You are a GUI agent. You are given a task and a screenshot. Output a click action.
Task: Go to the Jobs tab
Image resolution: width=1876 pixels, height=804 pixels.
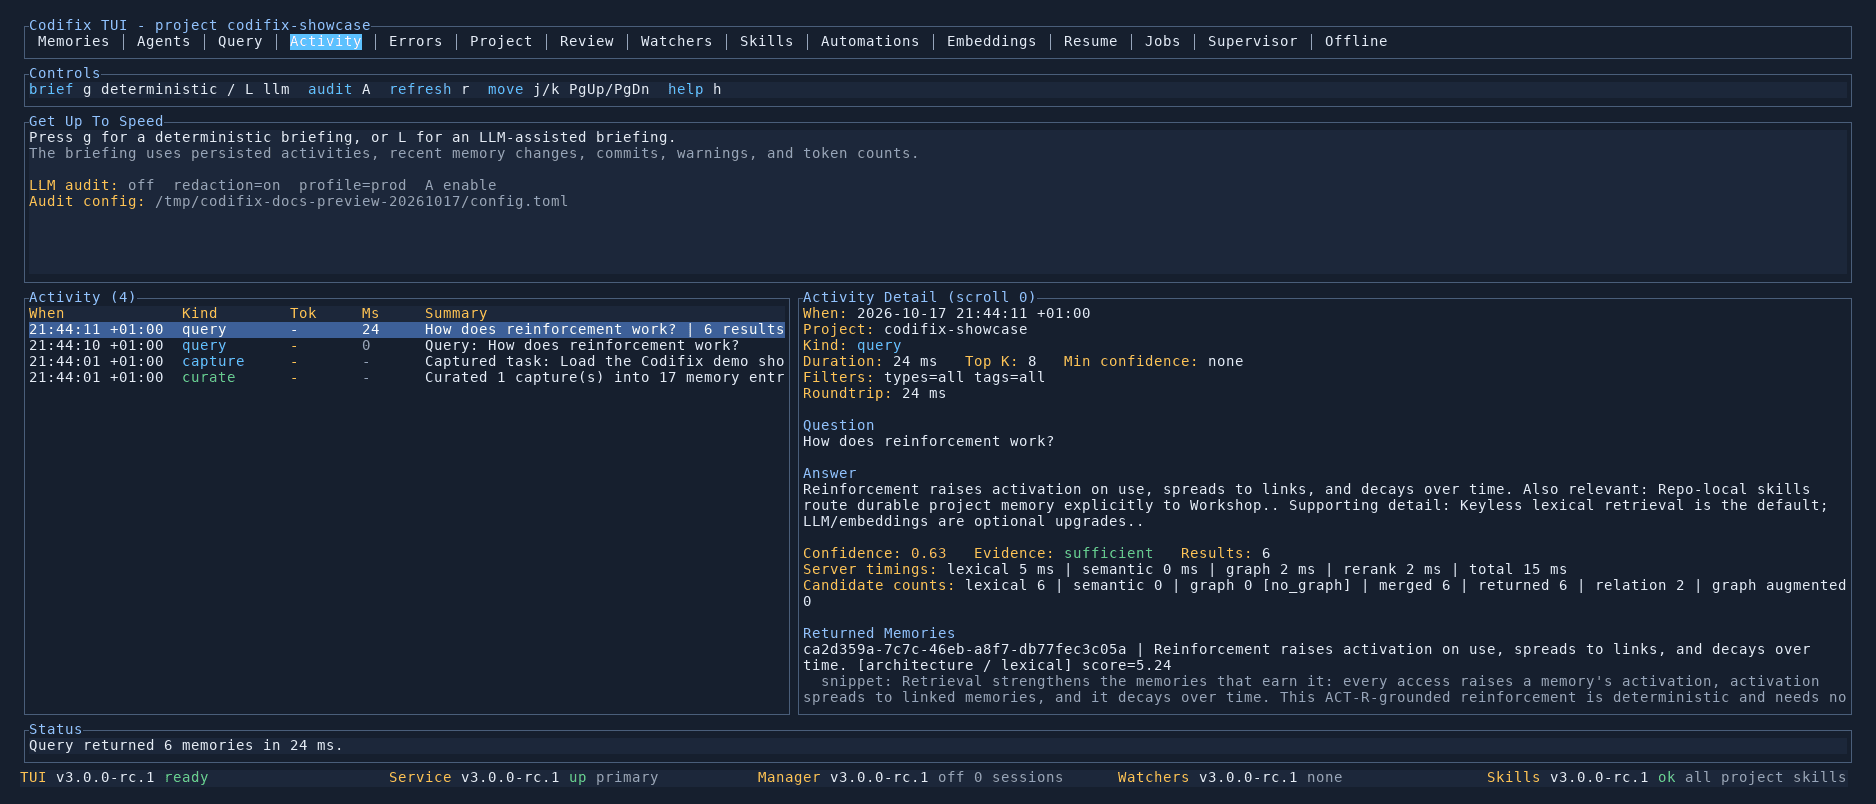[x=1162, y=41]
